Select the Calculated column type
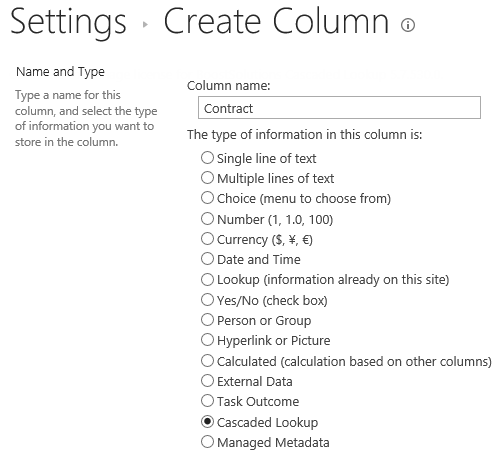Image resolution: width=503 pixels, height=455 pixels. click(x=207, y=361)
